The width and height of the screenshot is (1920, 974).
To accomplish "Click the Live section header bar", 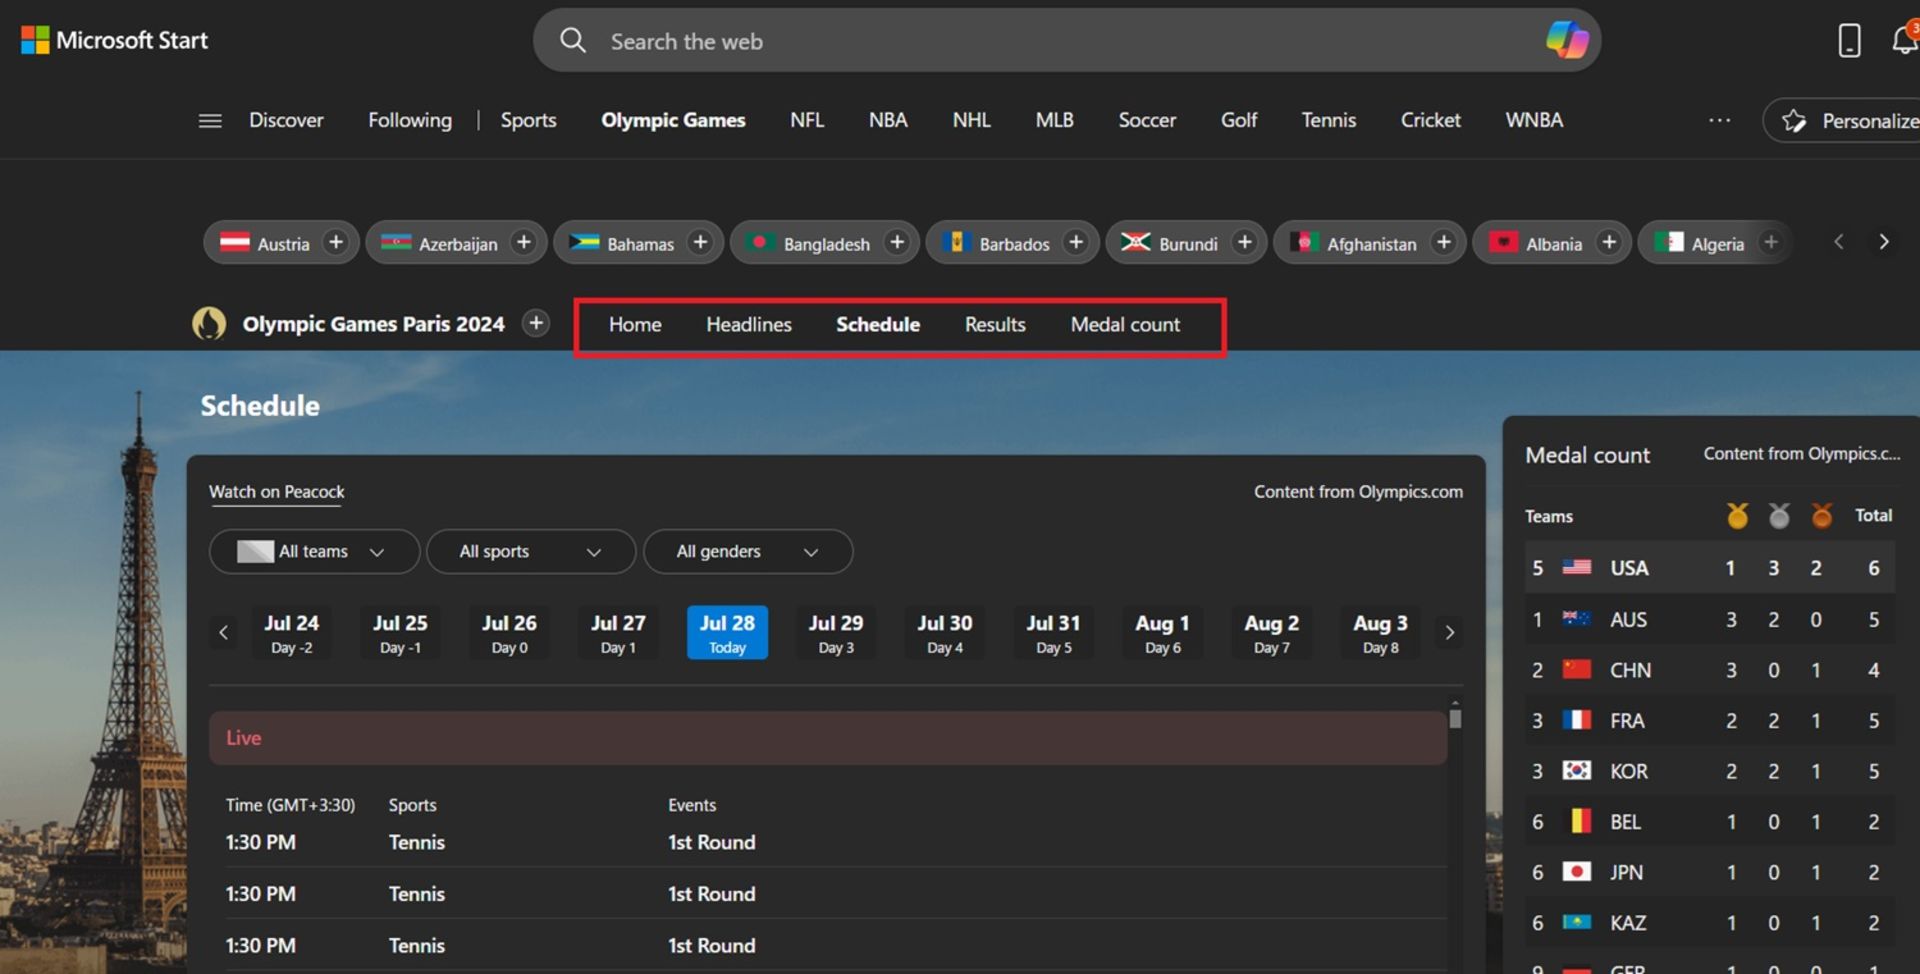I will pos(828,738).
